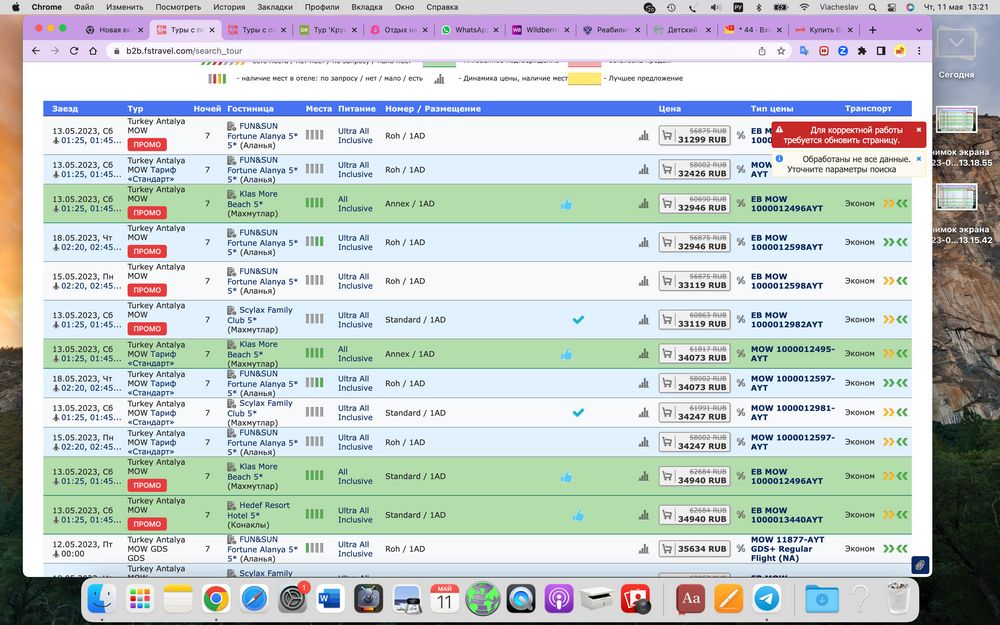This screenshot has width=1000, height=625.
Task: Click the paperclip icon at page bottom right
Action: click(x=918, y=565)
